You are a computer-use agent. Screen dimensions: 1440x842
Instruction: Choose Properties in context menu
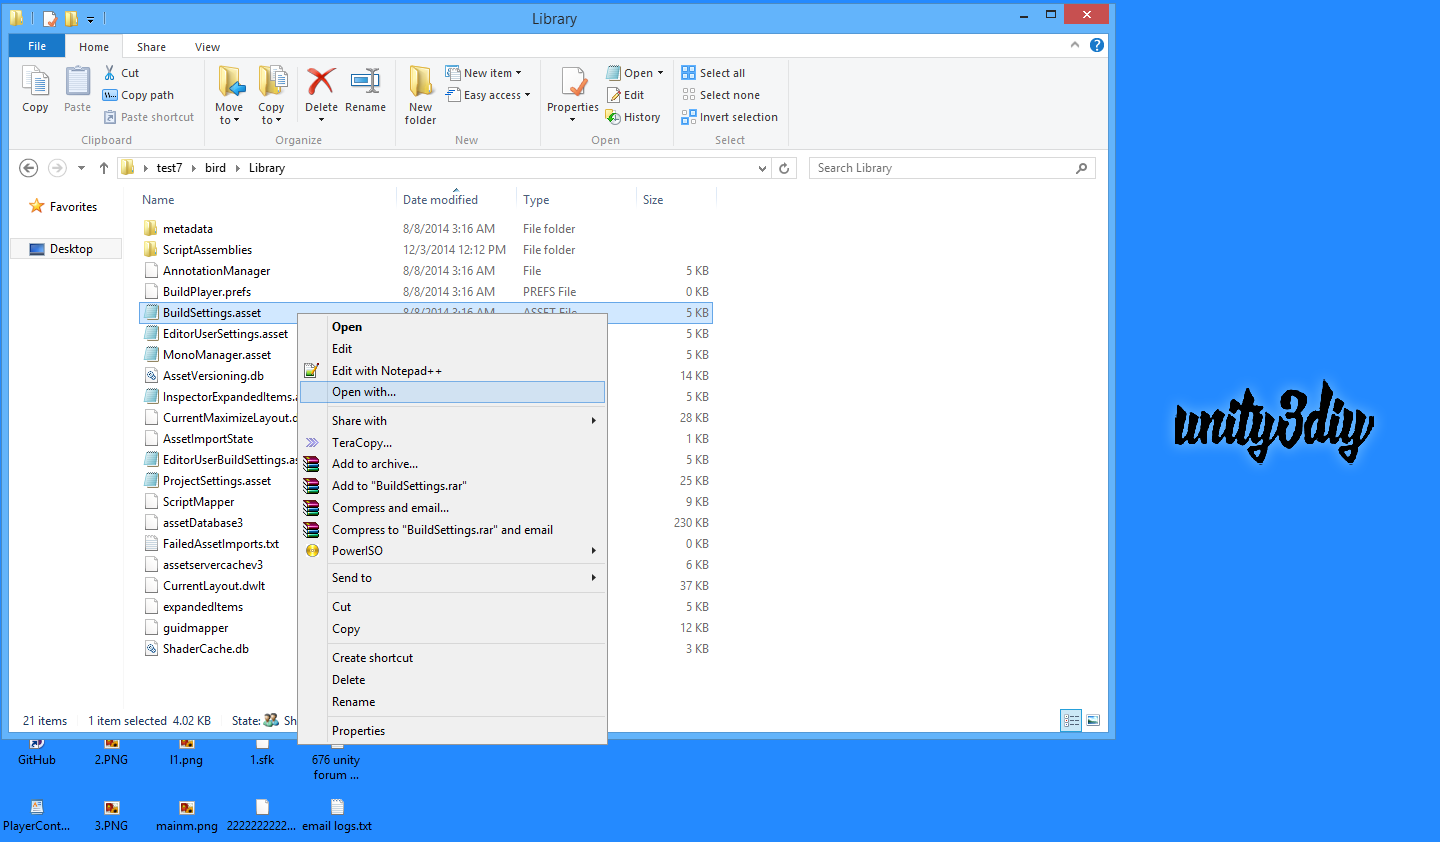(454, 731)
